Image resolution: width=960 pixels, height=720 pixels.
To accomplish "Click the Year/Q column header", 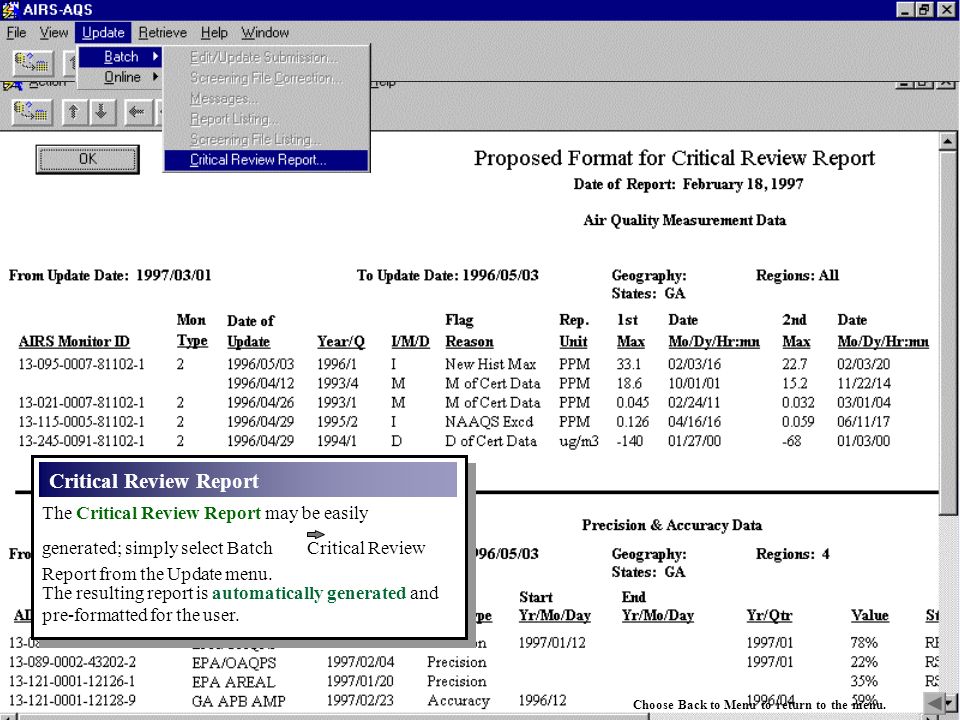I will 341,342.
